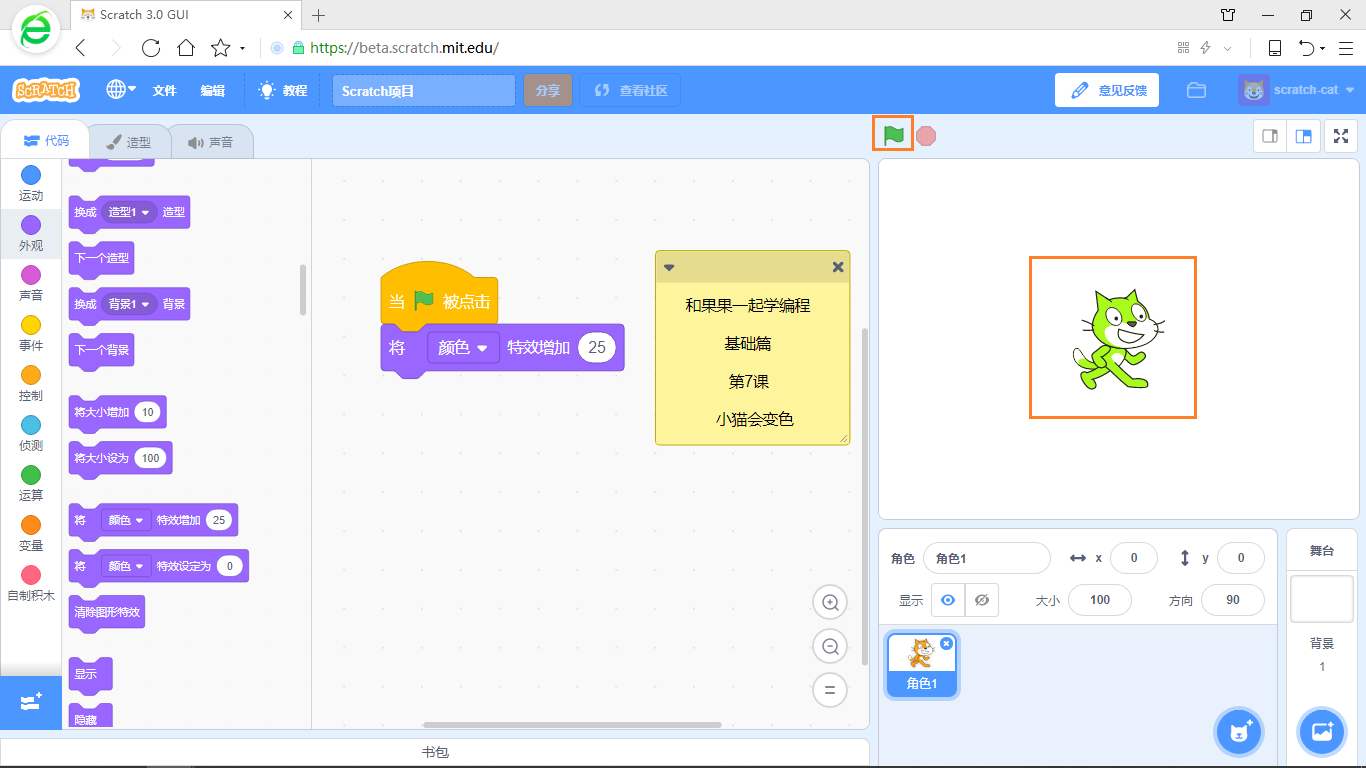Click the 显示 block in palette
The height and width of the screenshot is (768, 1366).
[x=90, y=674]
